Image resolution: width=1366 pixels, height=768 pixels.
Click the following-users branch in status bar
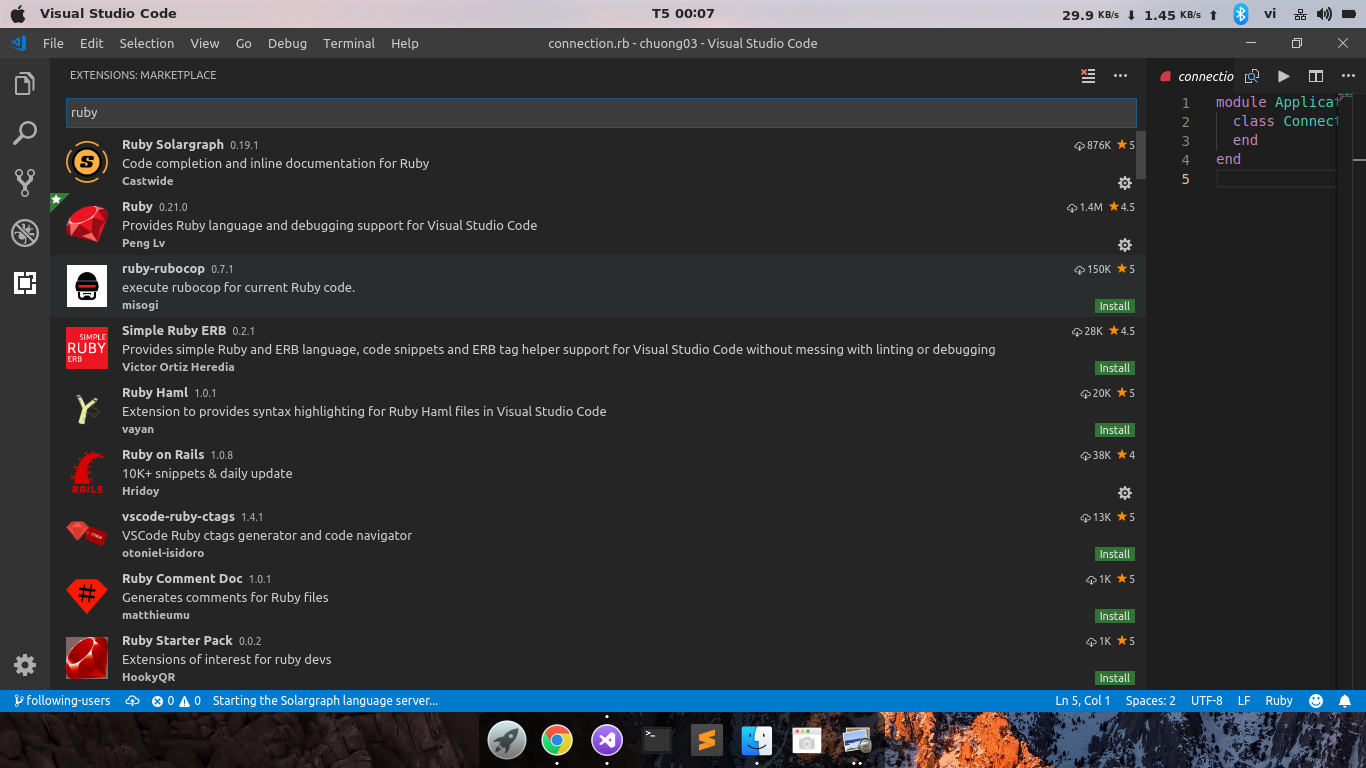62,701
